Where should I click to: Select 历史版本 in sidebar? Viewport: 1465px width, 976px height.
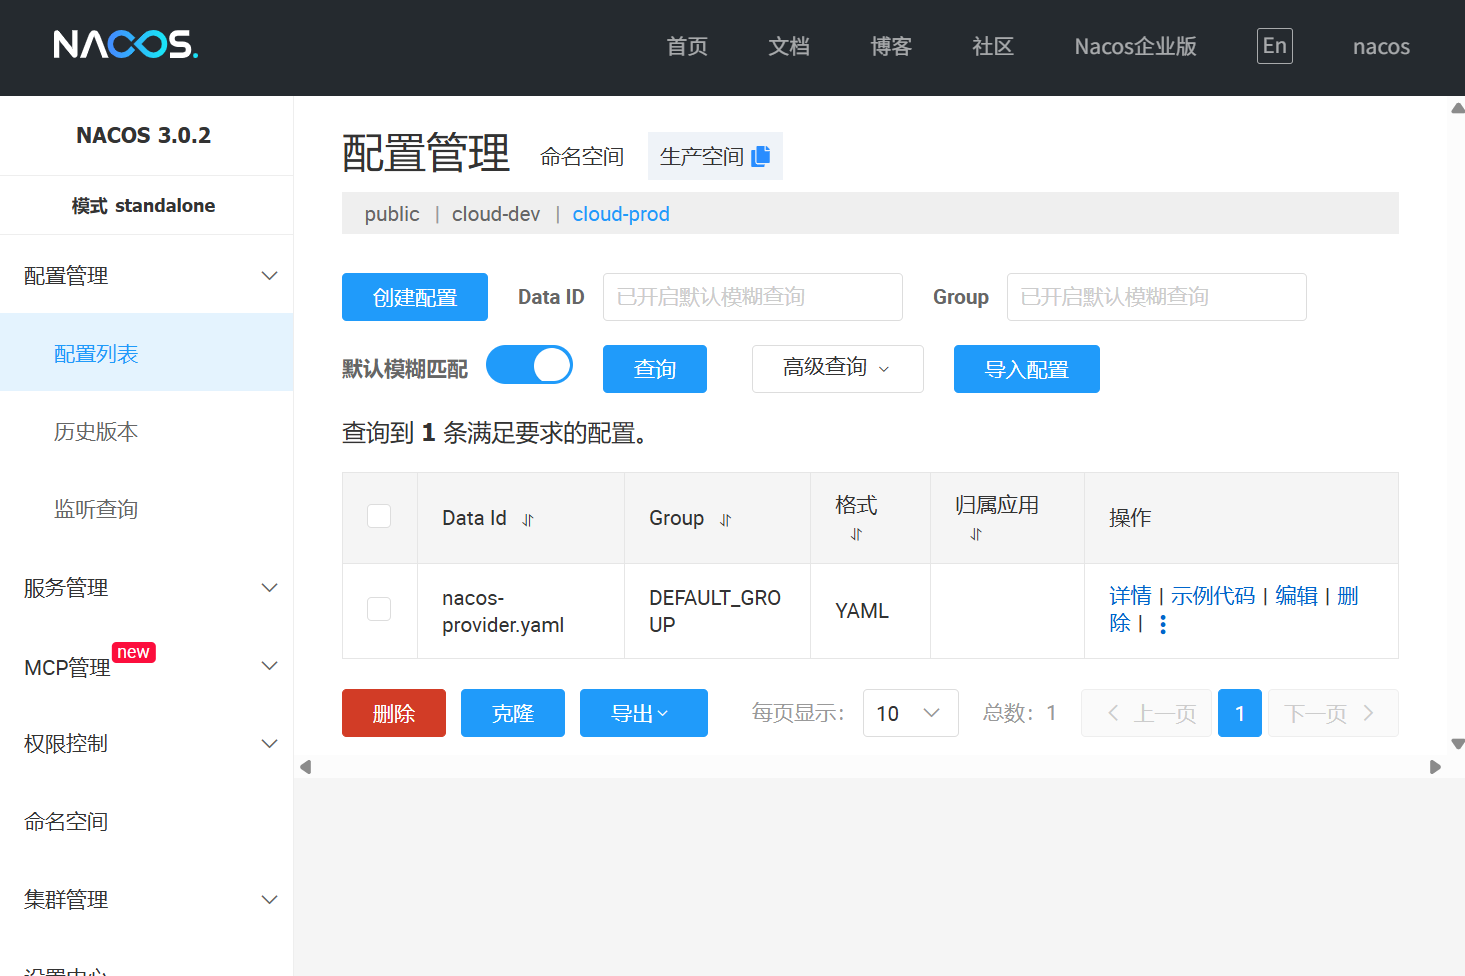point(146,431)
